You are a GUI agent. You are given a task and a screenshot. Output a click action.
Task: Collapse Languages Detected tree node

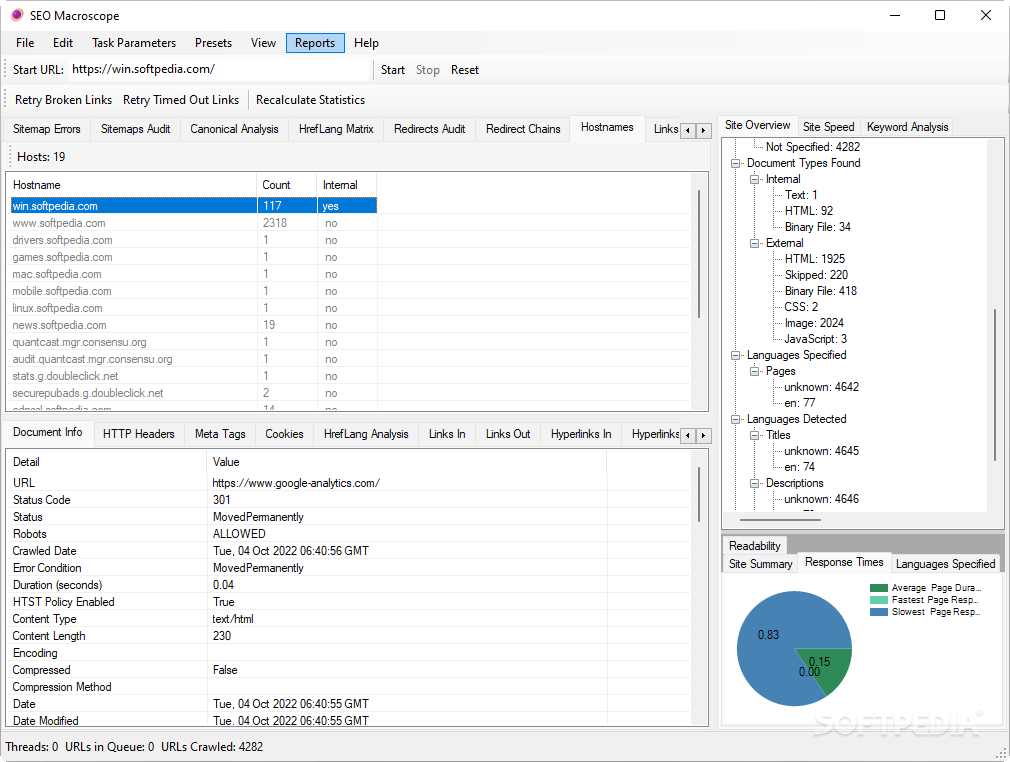[x=735, y=419]
